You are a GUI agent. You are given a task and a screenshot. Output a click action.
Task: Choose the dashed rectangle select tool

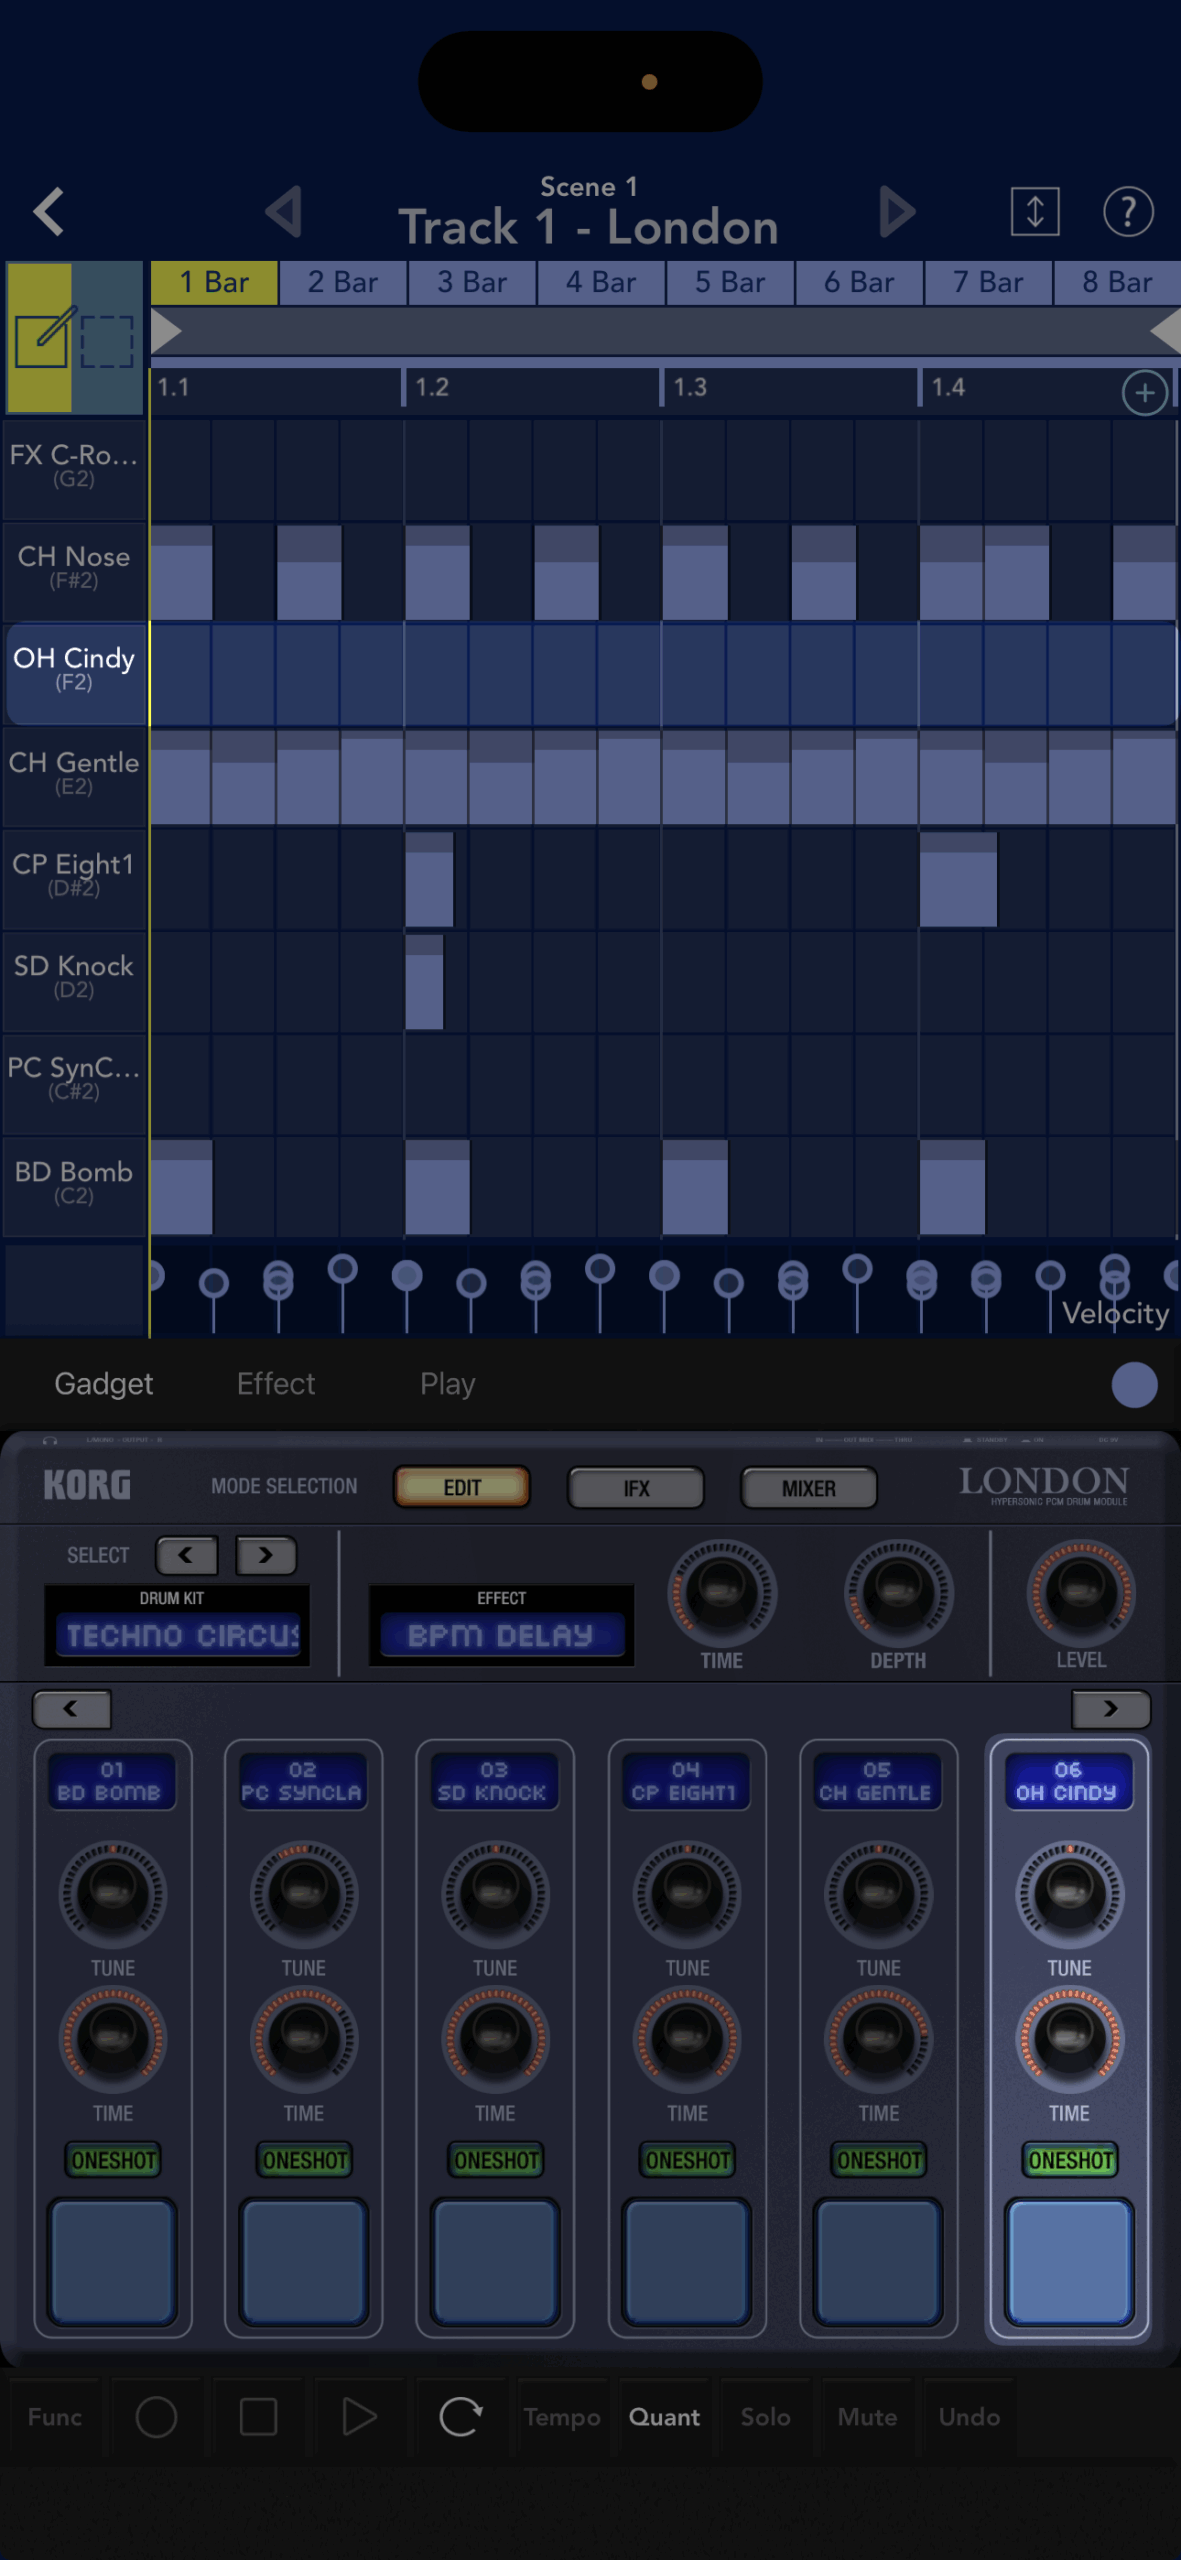[x=107, y=340]
